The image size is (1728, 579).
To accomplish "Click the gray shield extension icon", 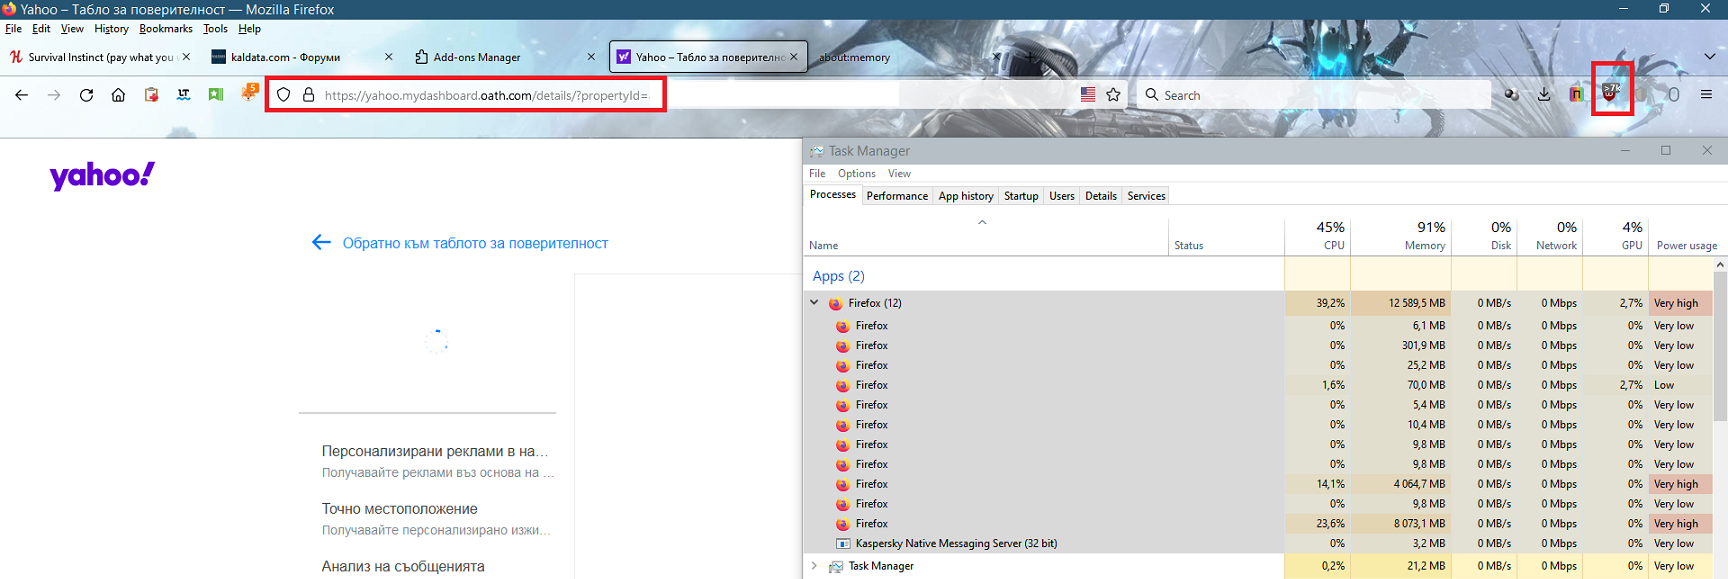I will pos(1642,95).
